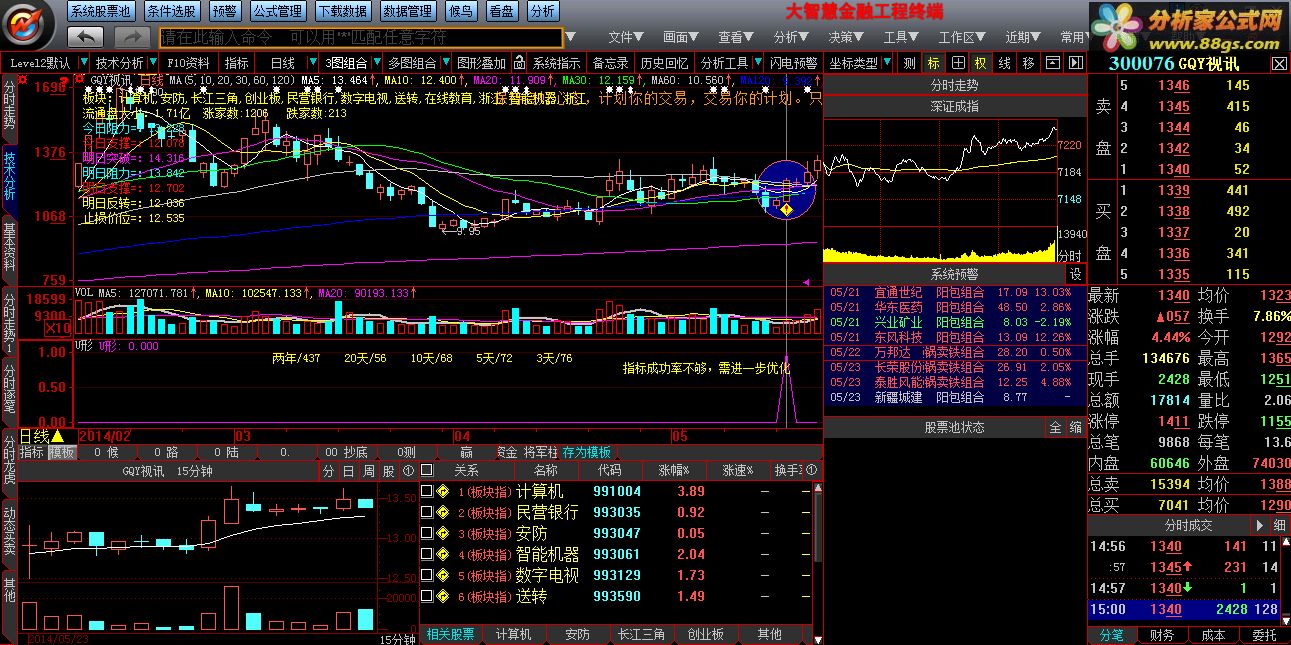1291x645 pixels.
Task: Click the 下载数据 button
Action: 342,11
